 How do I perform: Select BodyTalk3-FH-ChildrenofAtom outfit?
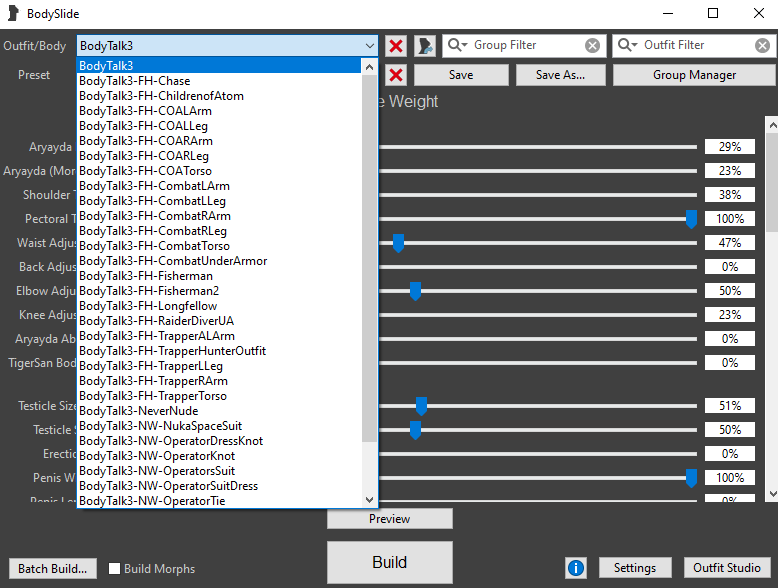[219, 96]
